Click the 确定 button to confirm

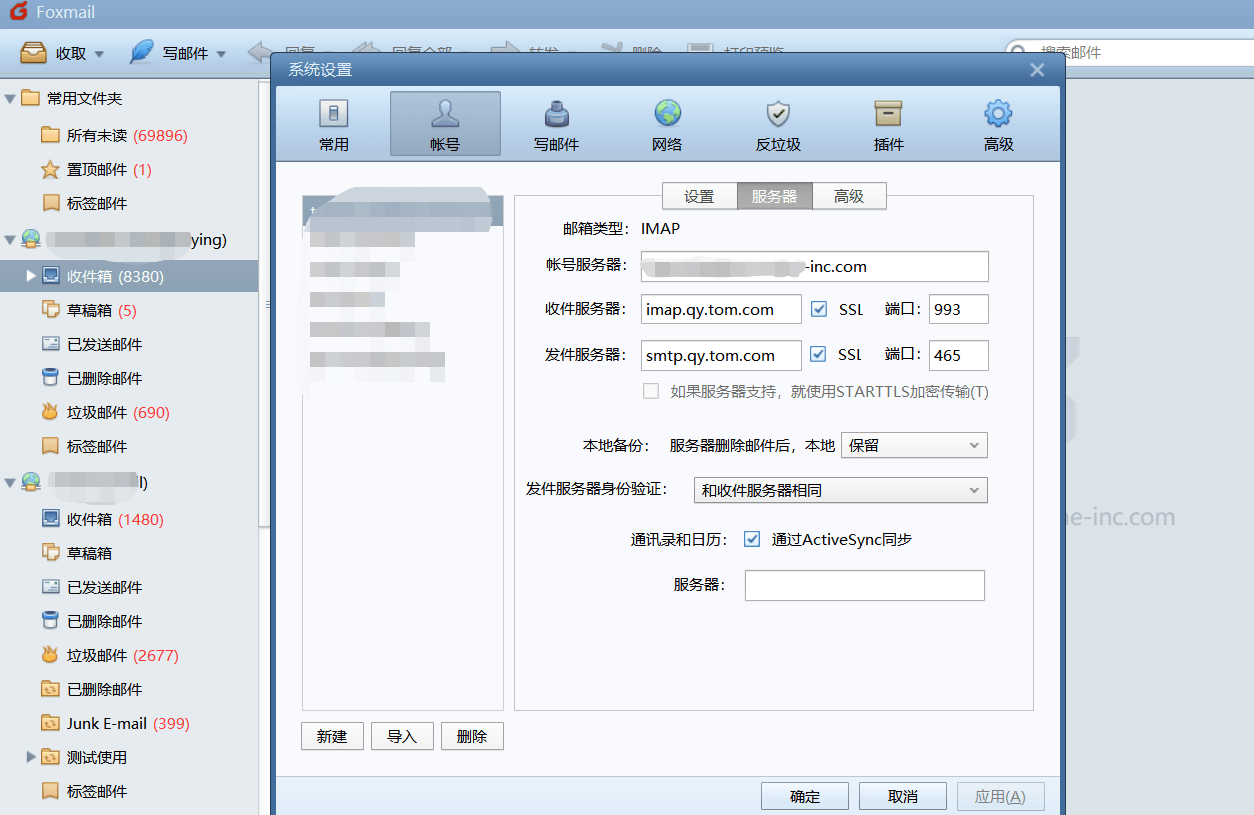[x=804, y=795]
